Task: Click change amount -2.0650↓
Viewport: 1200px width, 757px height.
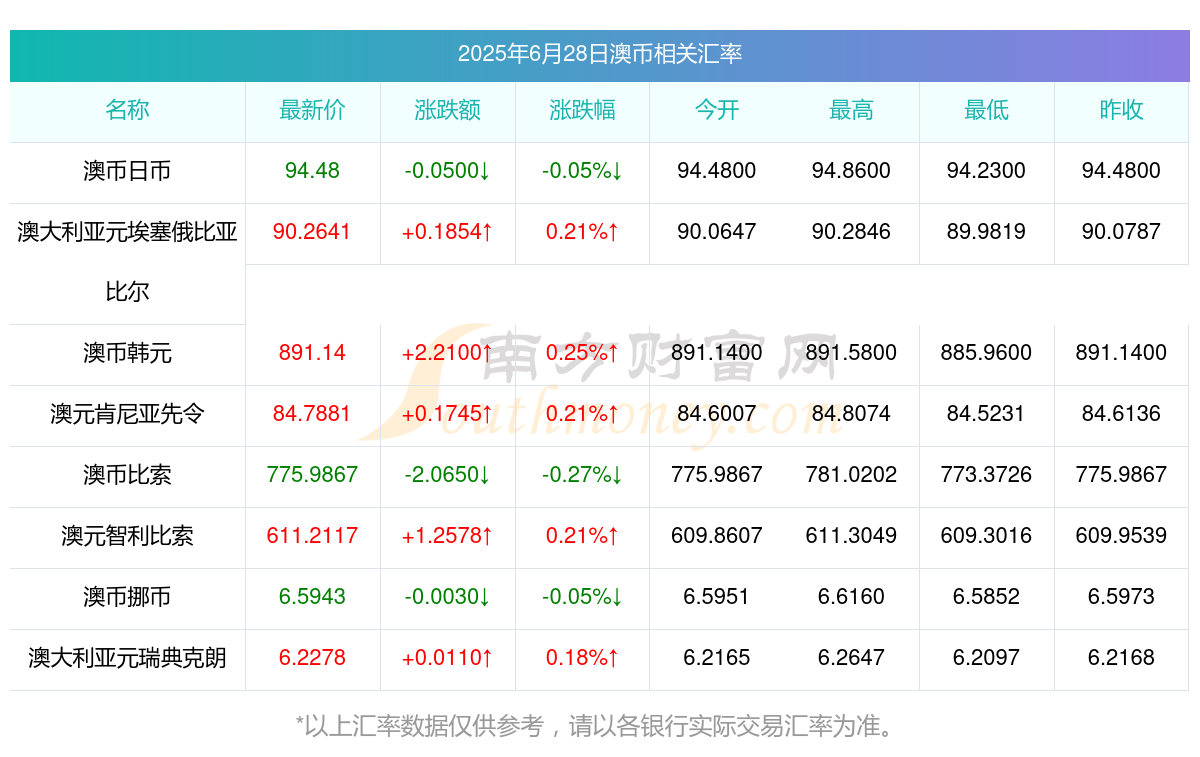Action: point(447,475)
